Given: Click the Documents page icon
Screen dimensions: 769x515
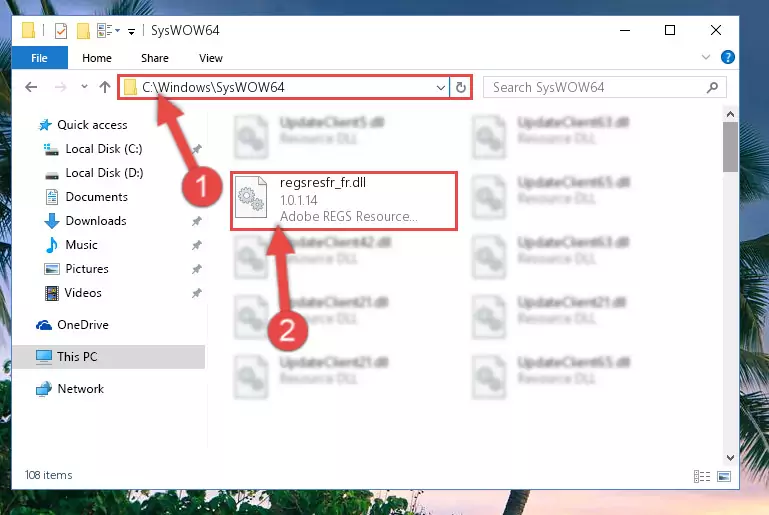Looking at the screenshot, I should (51, 197).
